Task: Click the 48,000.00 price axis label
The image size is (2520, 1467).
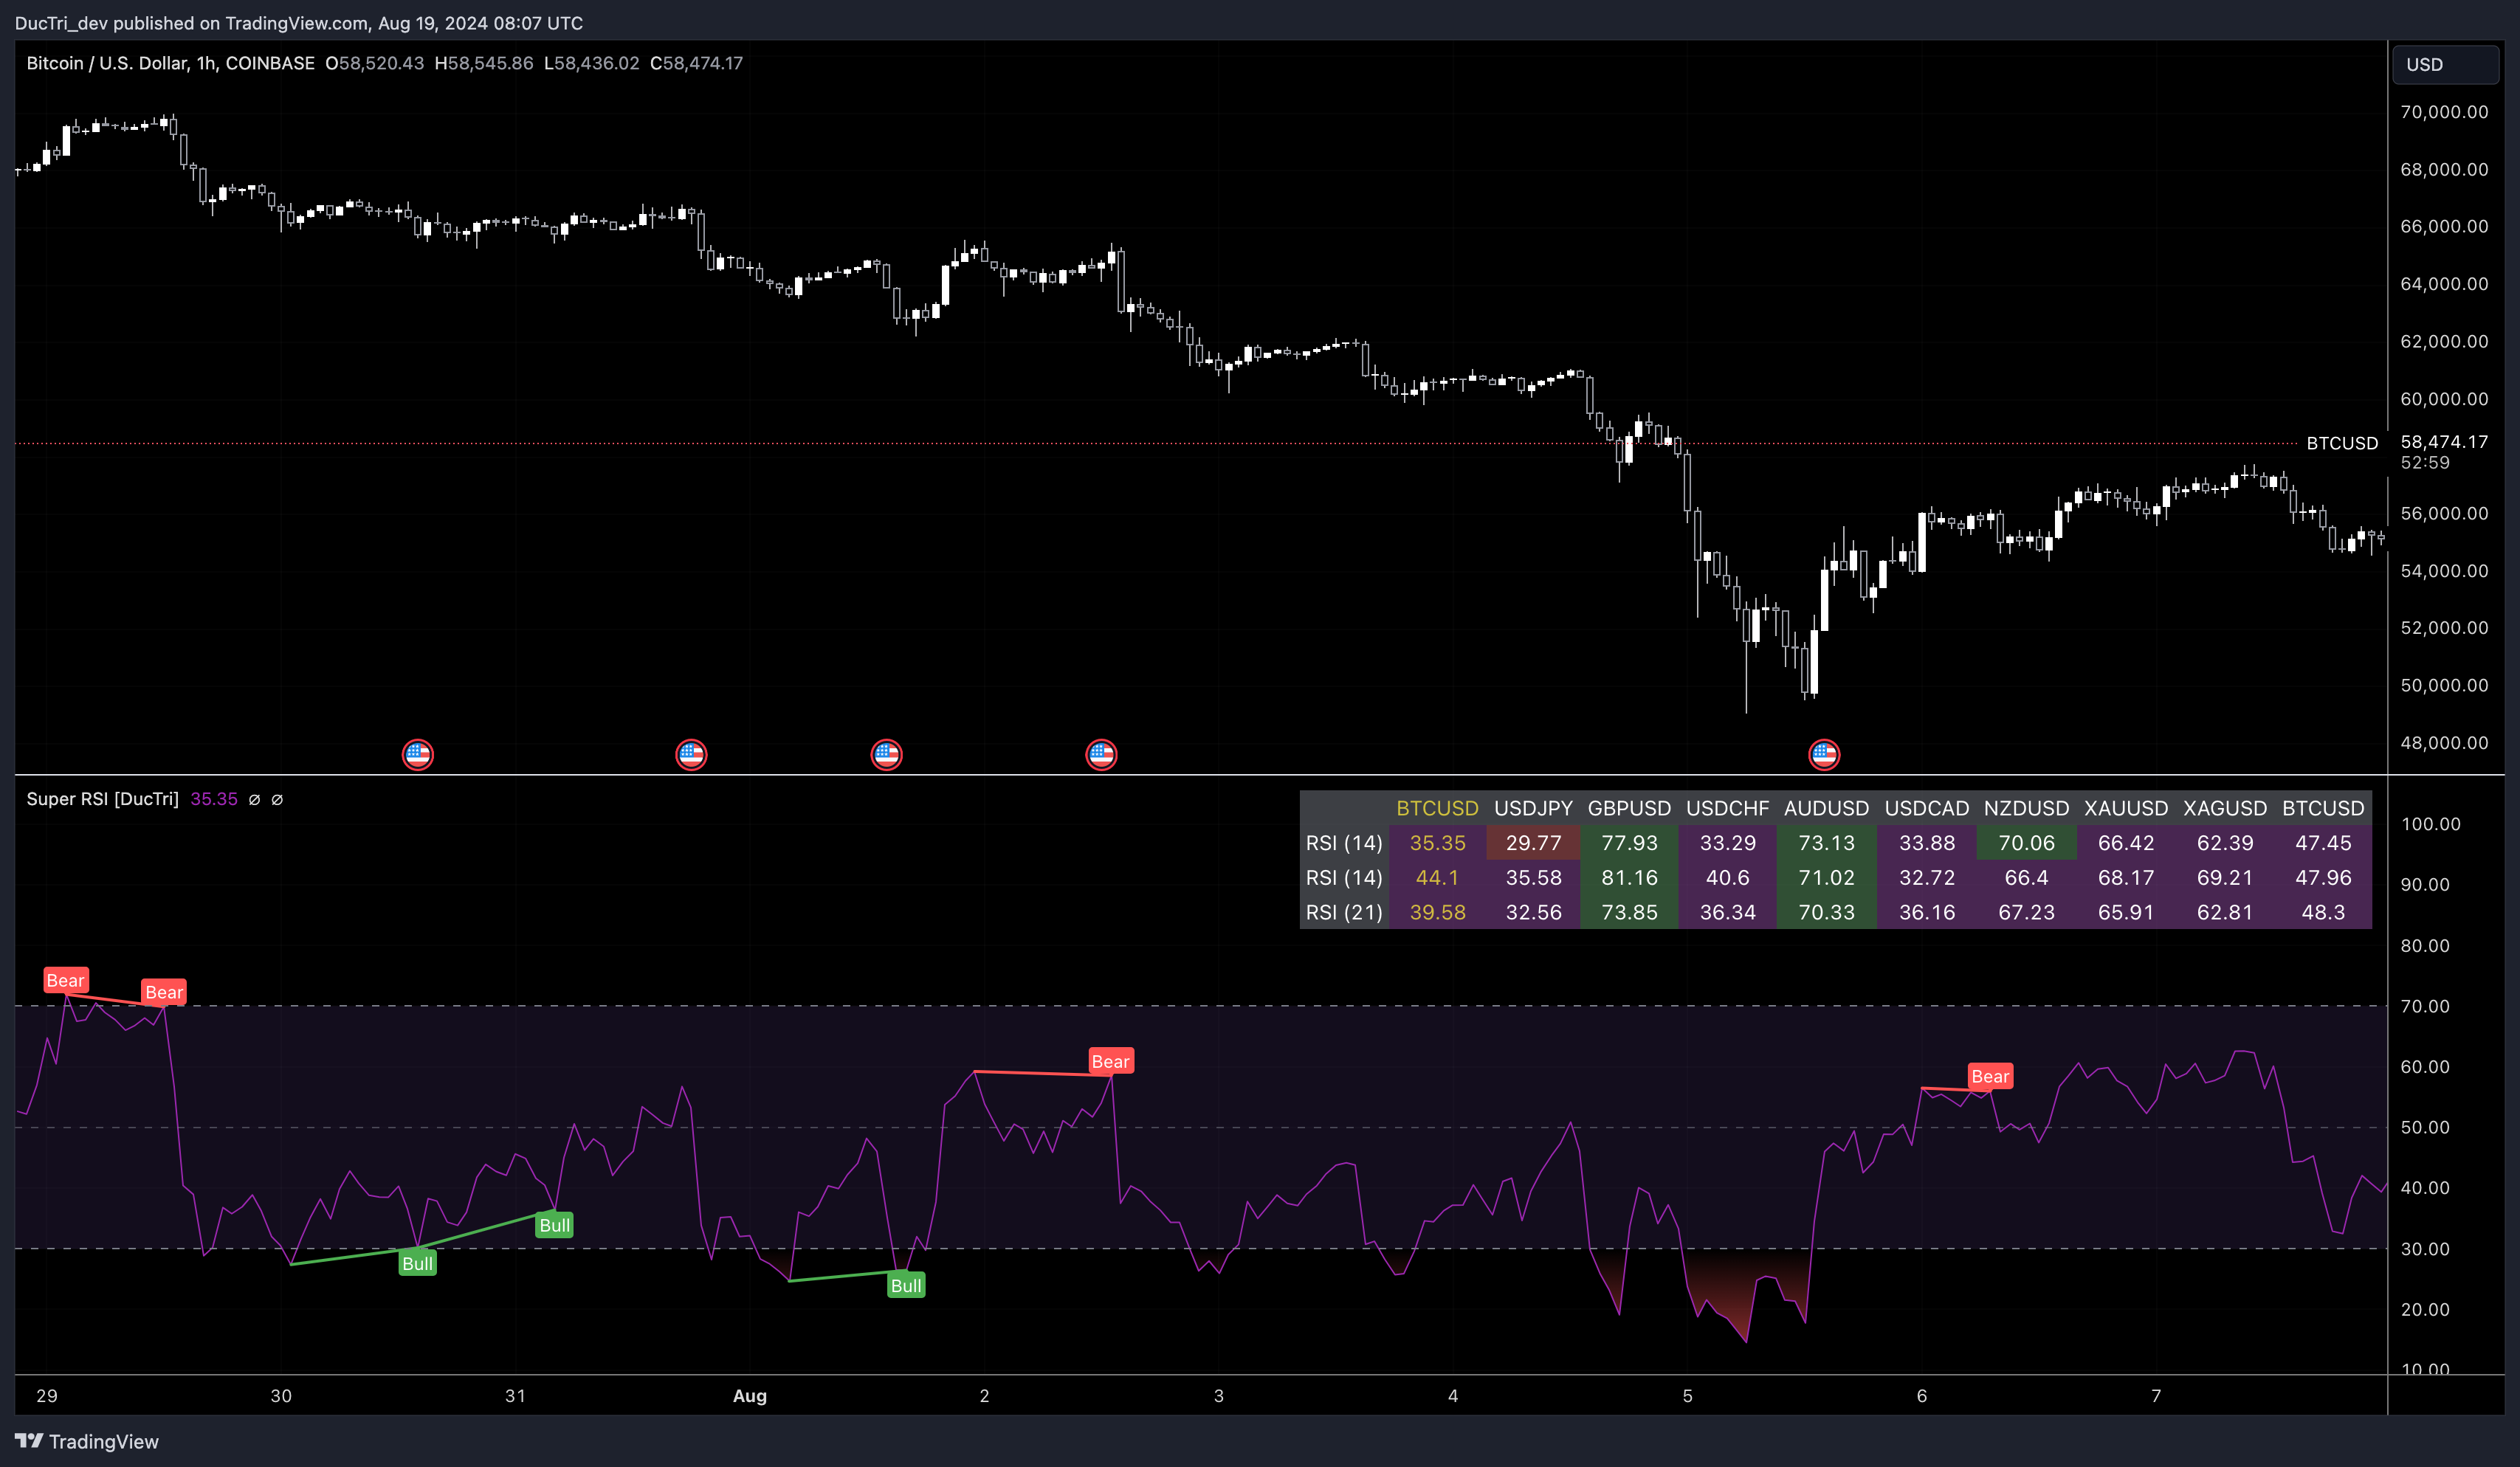Action: 2444,743
